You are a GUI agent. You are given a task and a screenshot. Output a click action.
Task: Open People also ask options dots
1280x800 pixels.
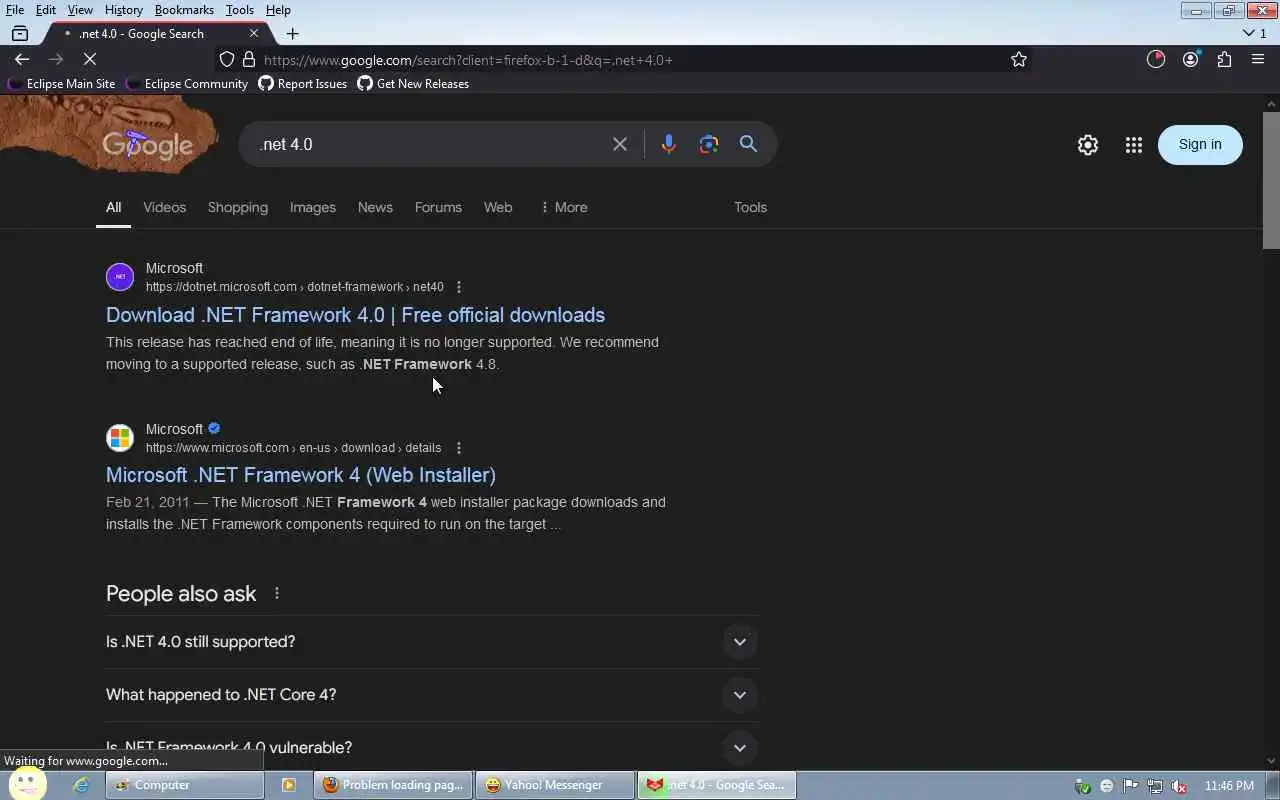277,593
